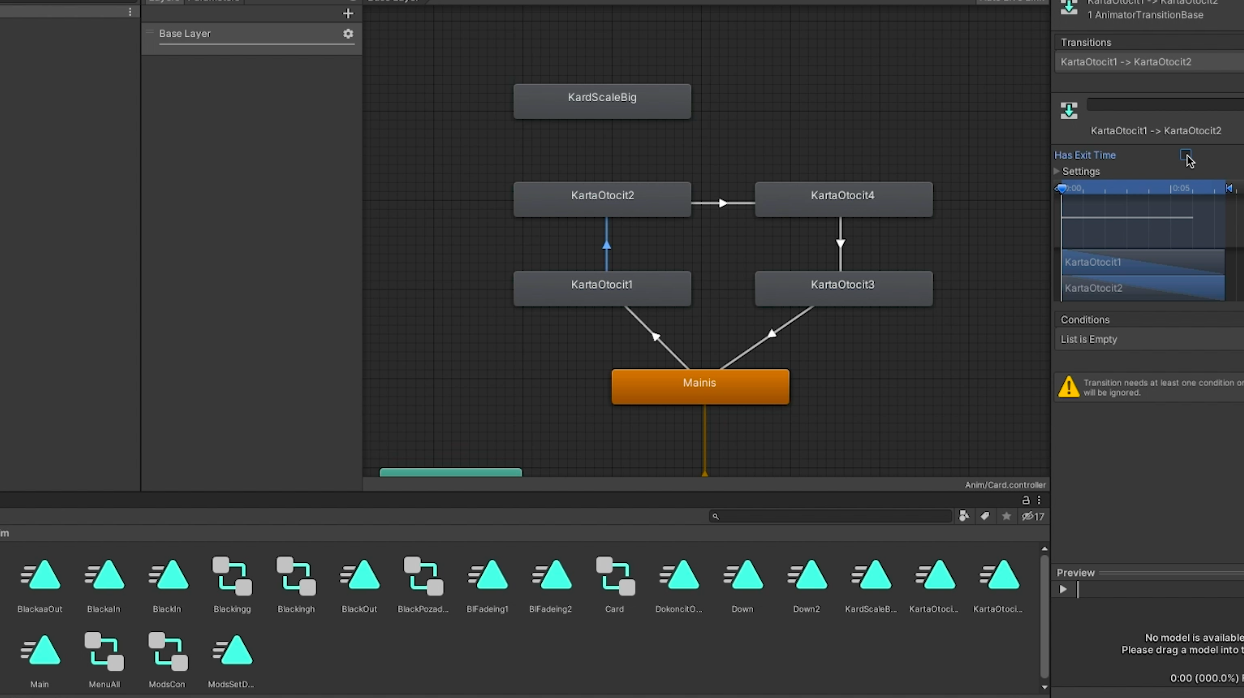Image resolution: width=1244 pixels, height=698 pixels.
Task: Click the search by type filter icon
Action: 964,516
